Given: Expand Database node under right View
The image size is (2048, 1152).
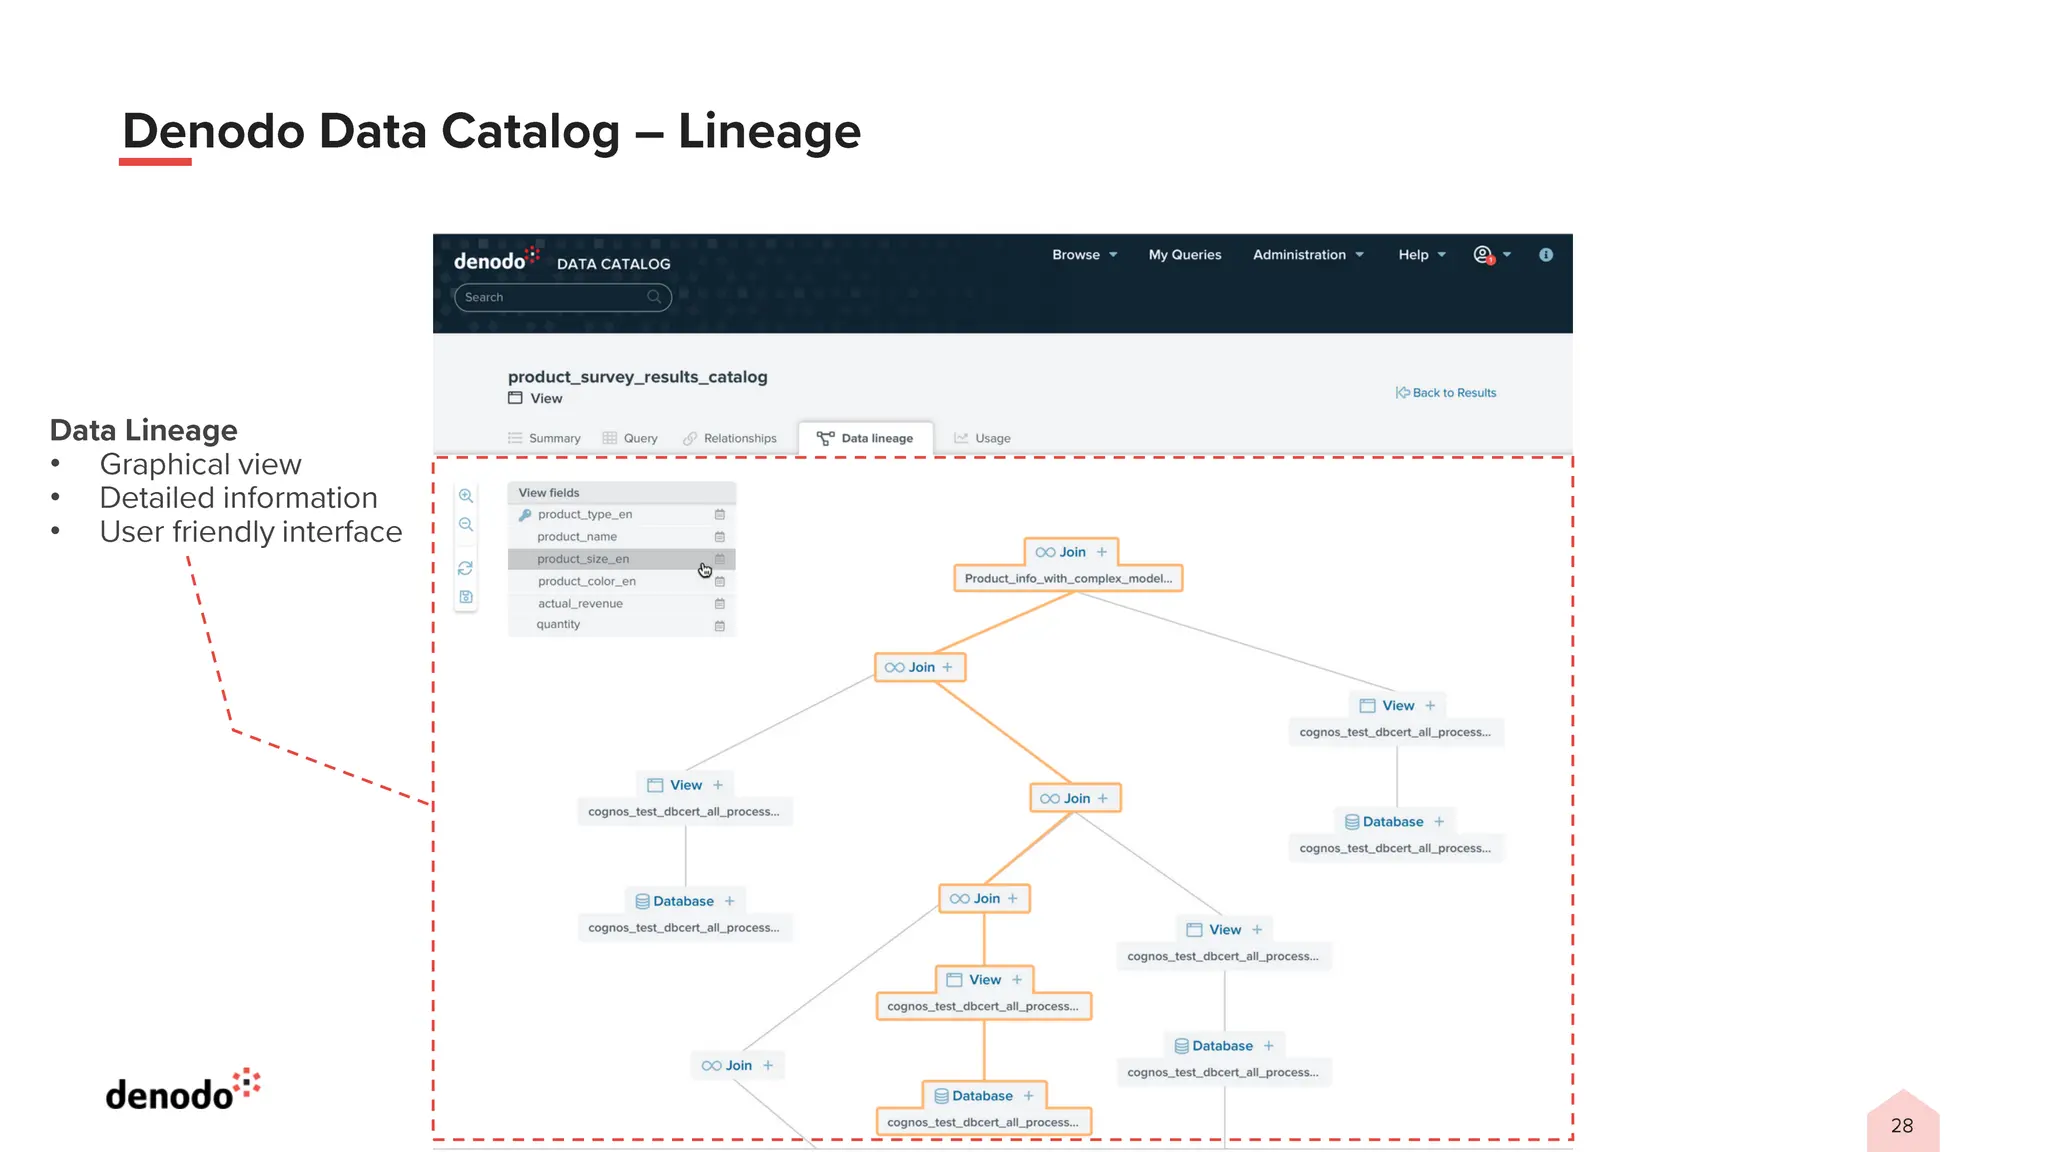Looking at the screenshot, I should pyautogui.click(x=1439, y=822).
